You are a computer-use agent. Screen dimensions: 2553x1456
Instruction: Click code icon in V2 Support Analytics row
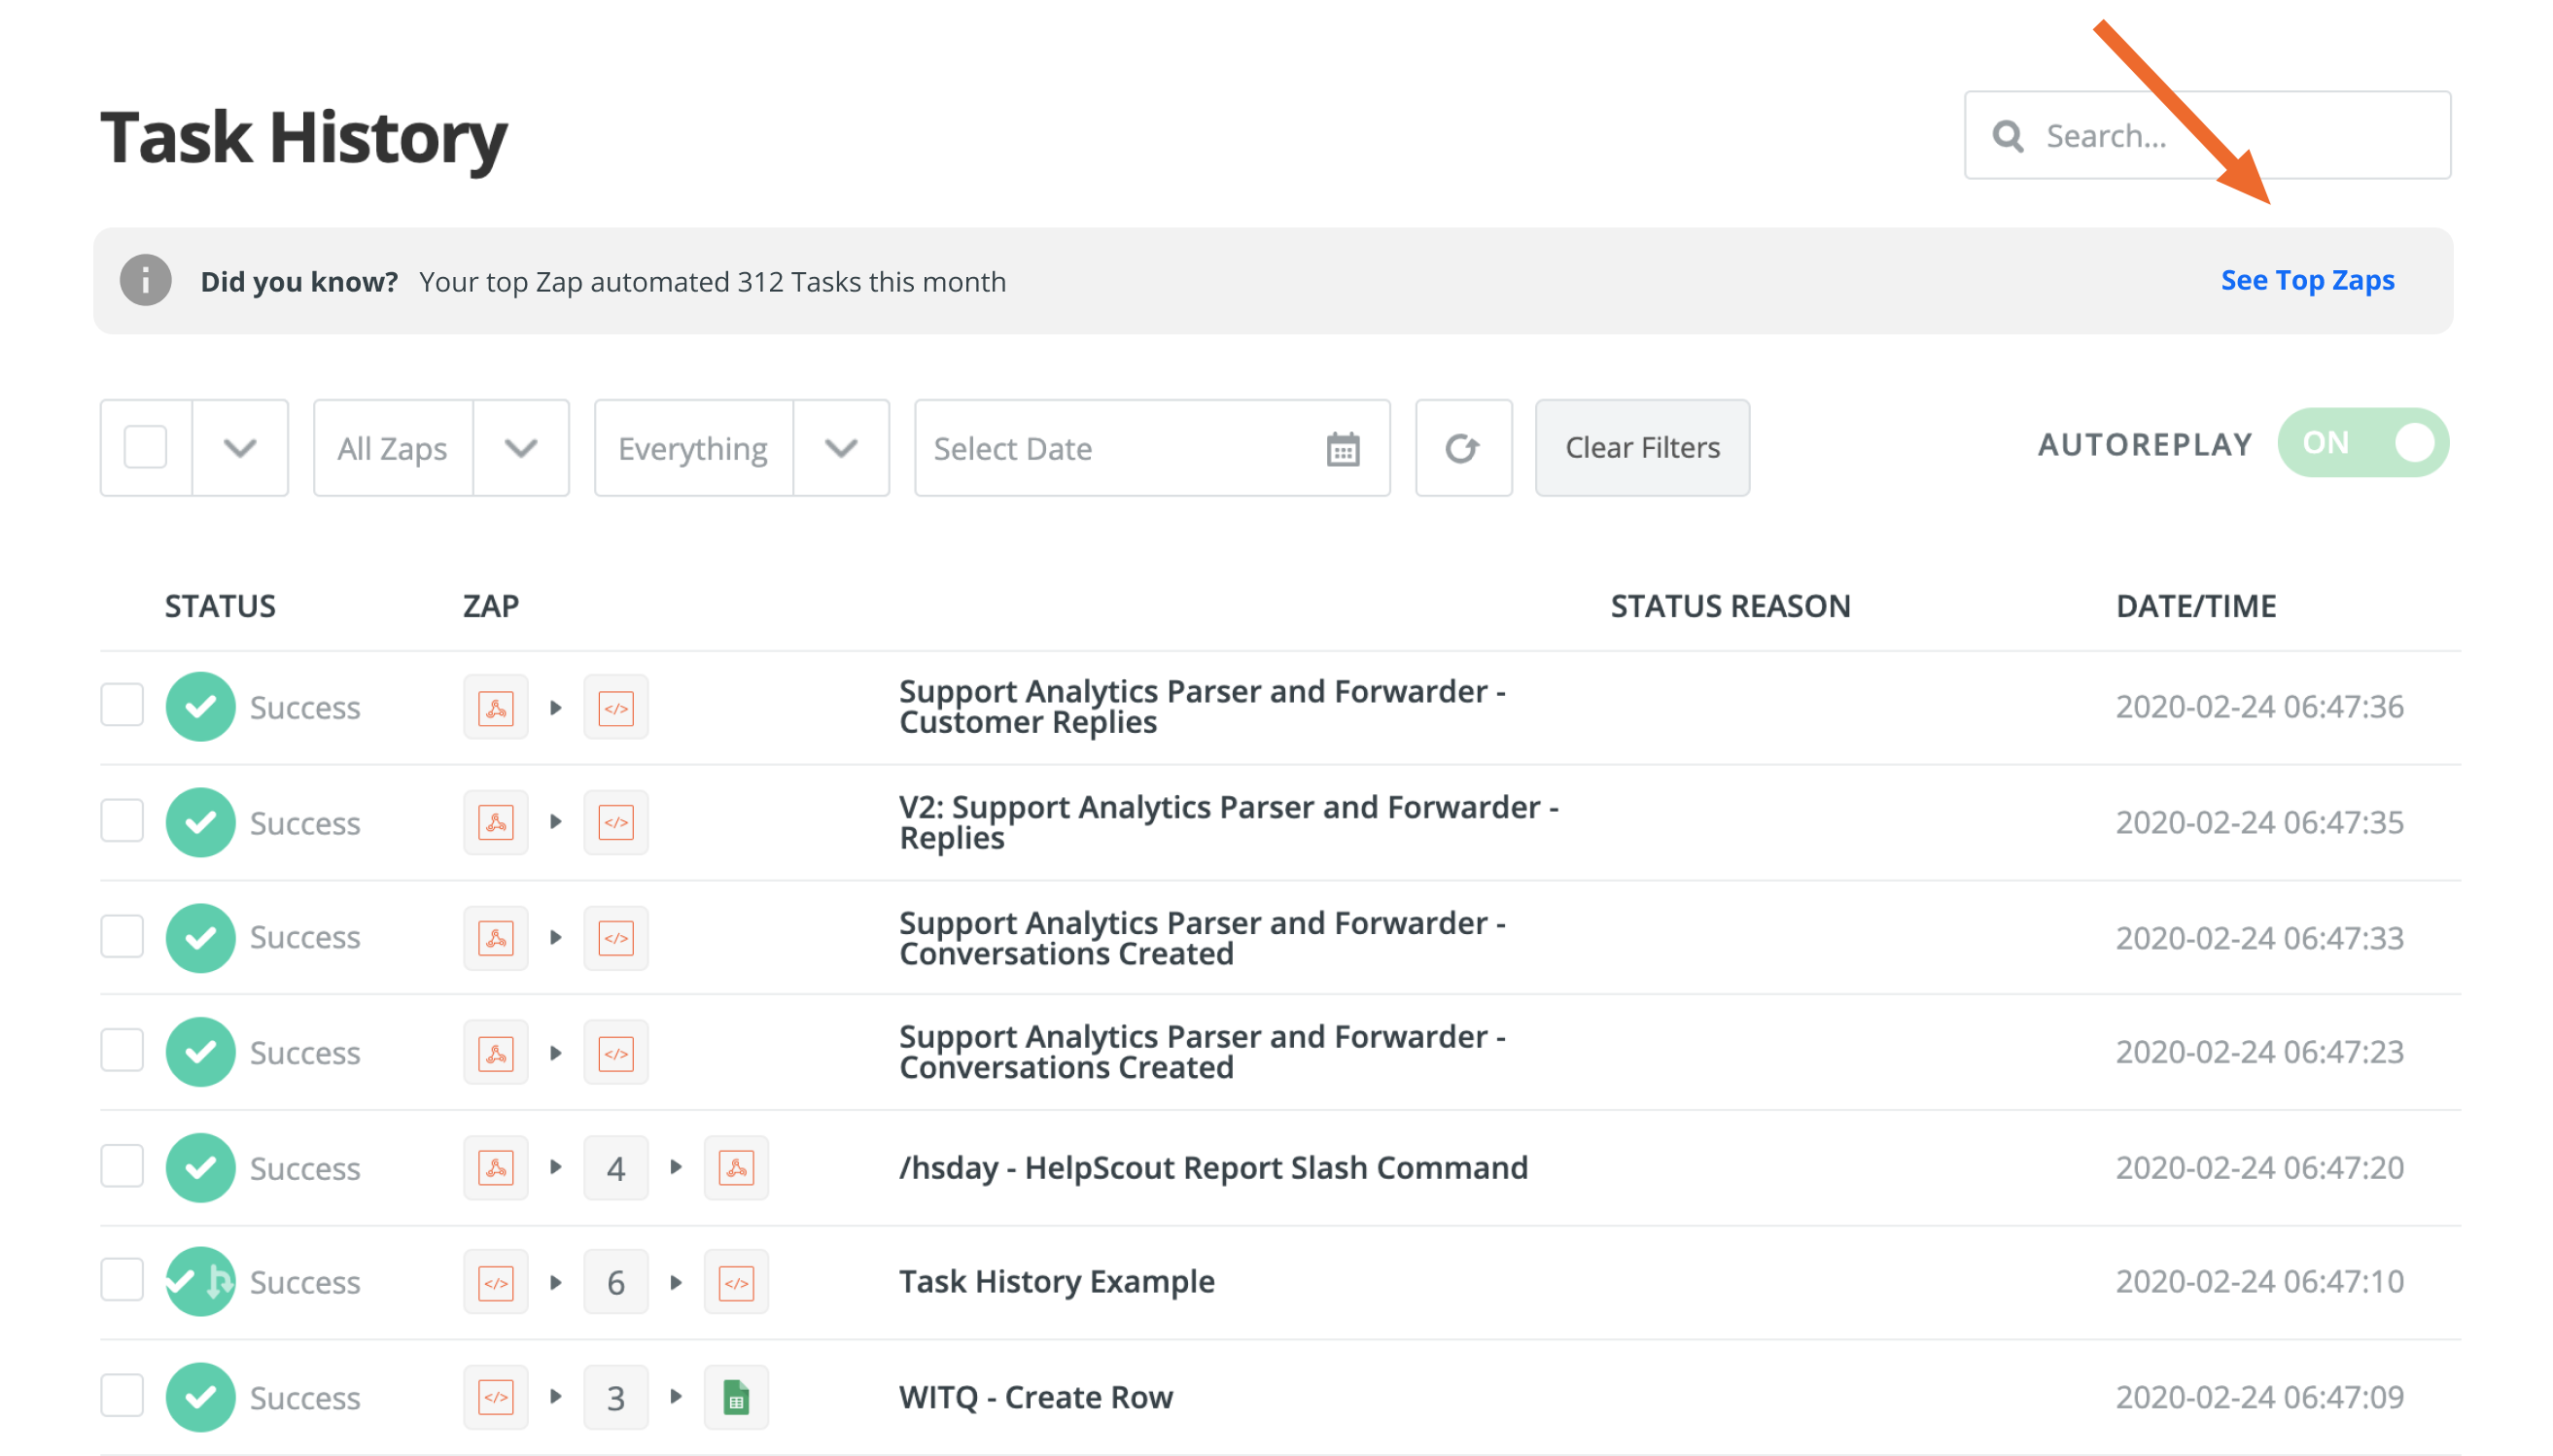[615, 822]
